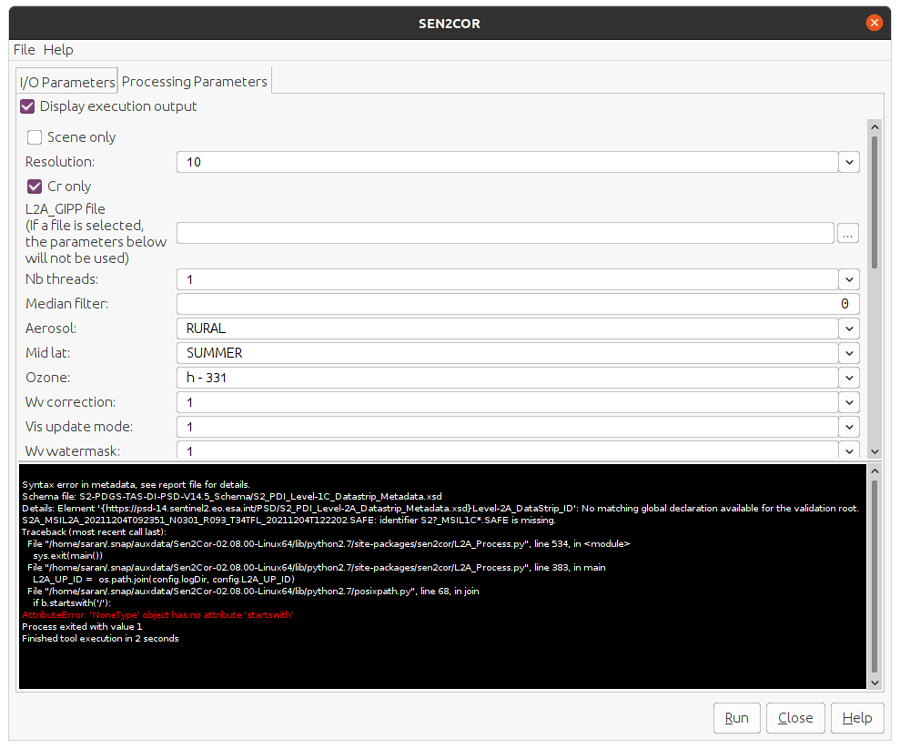Expand the Wv watermask dropdown
The height and width of the screenshot is (748, 900).
pyautogui.click(x=849, y=450)
